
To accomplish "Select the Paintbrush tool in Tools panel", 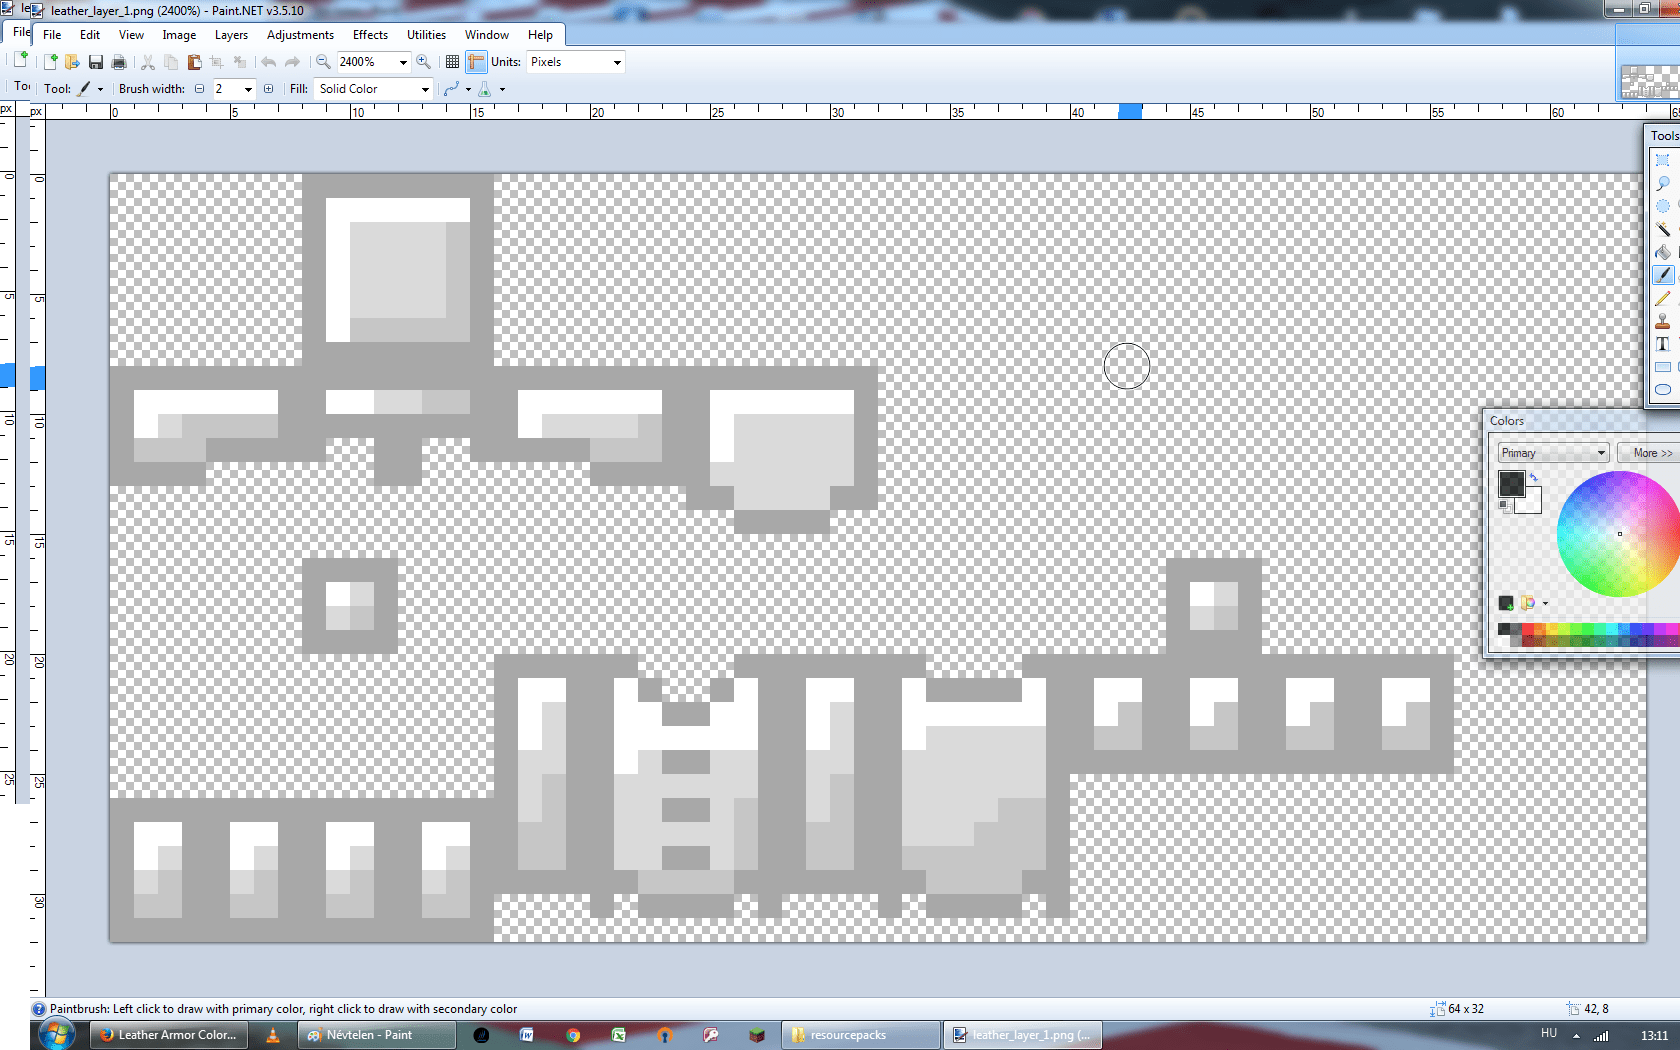I will point(1662,275).
